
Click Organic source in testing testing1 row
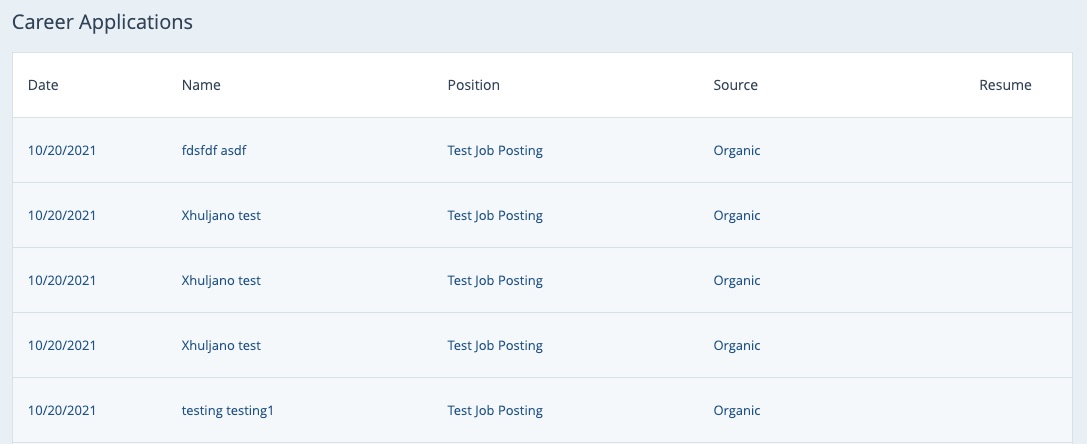point(737,411)
